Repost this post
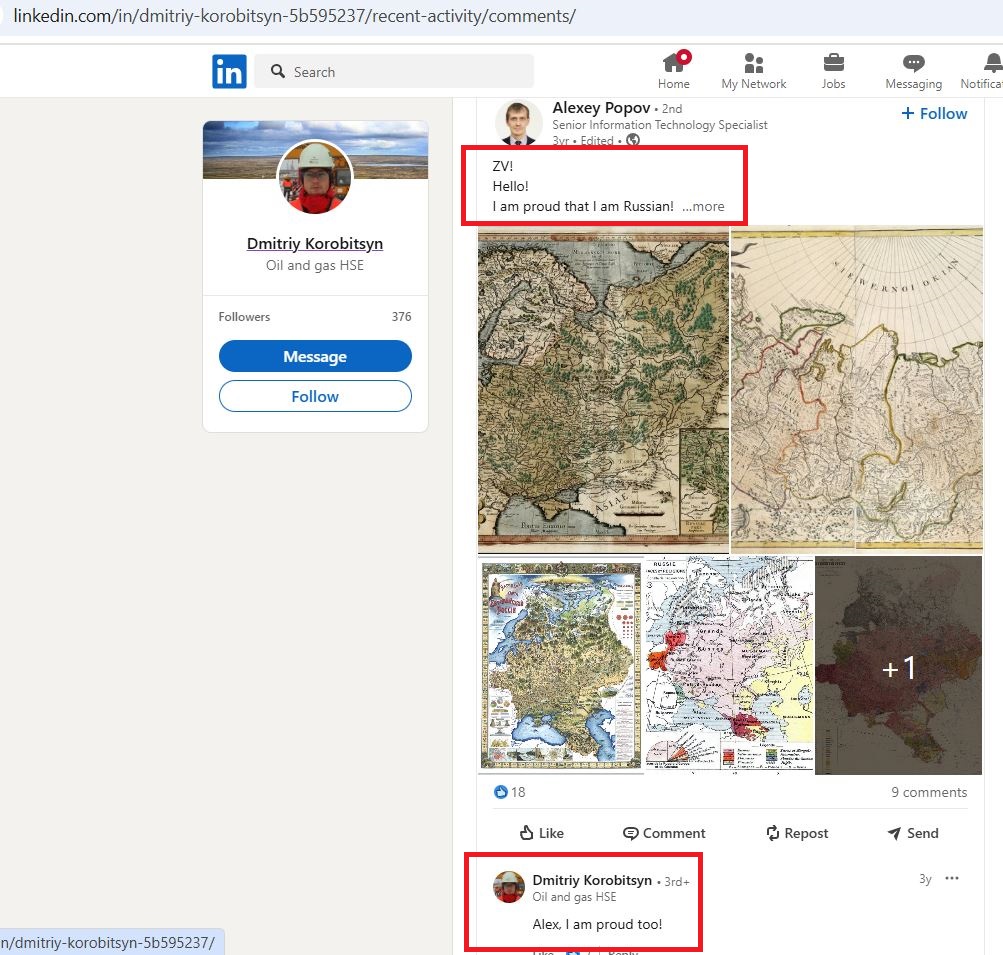The image size is (1003, 955). pos(797,833)
